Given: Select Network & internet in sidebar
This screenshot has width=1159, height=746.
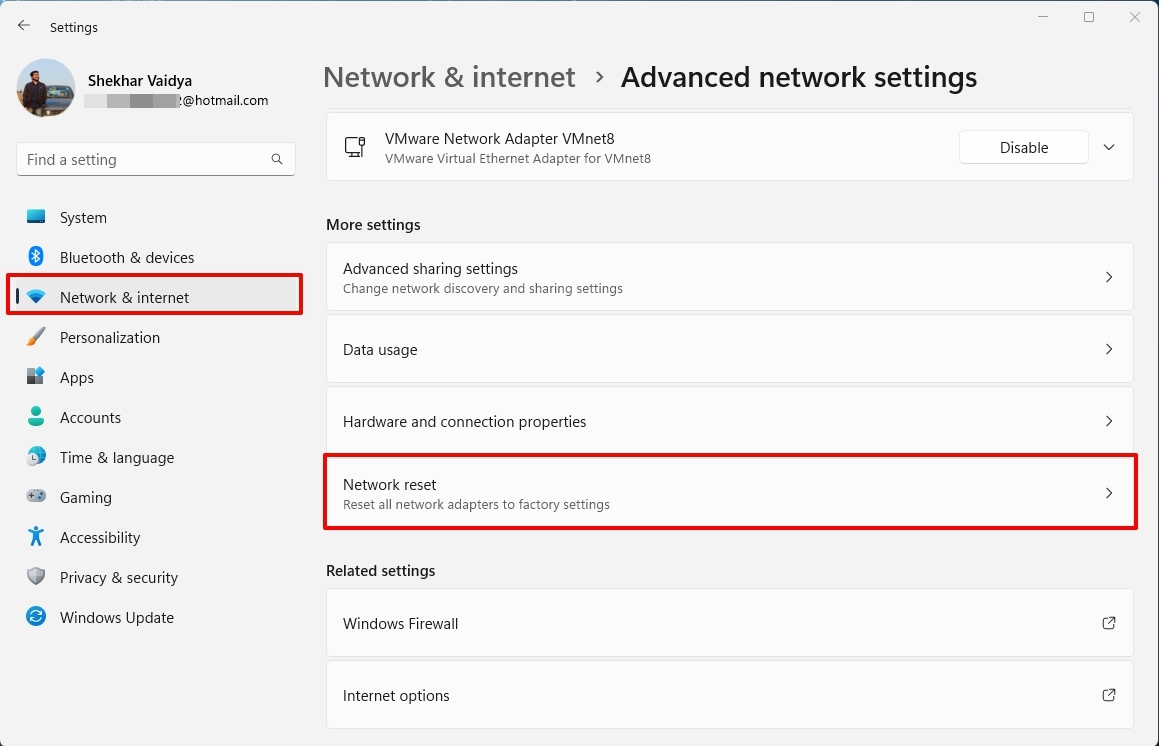Looking at the screenshot, I should pos(155,297).
